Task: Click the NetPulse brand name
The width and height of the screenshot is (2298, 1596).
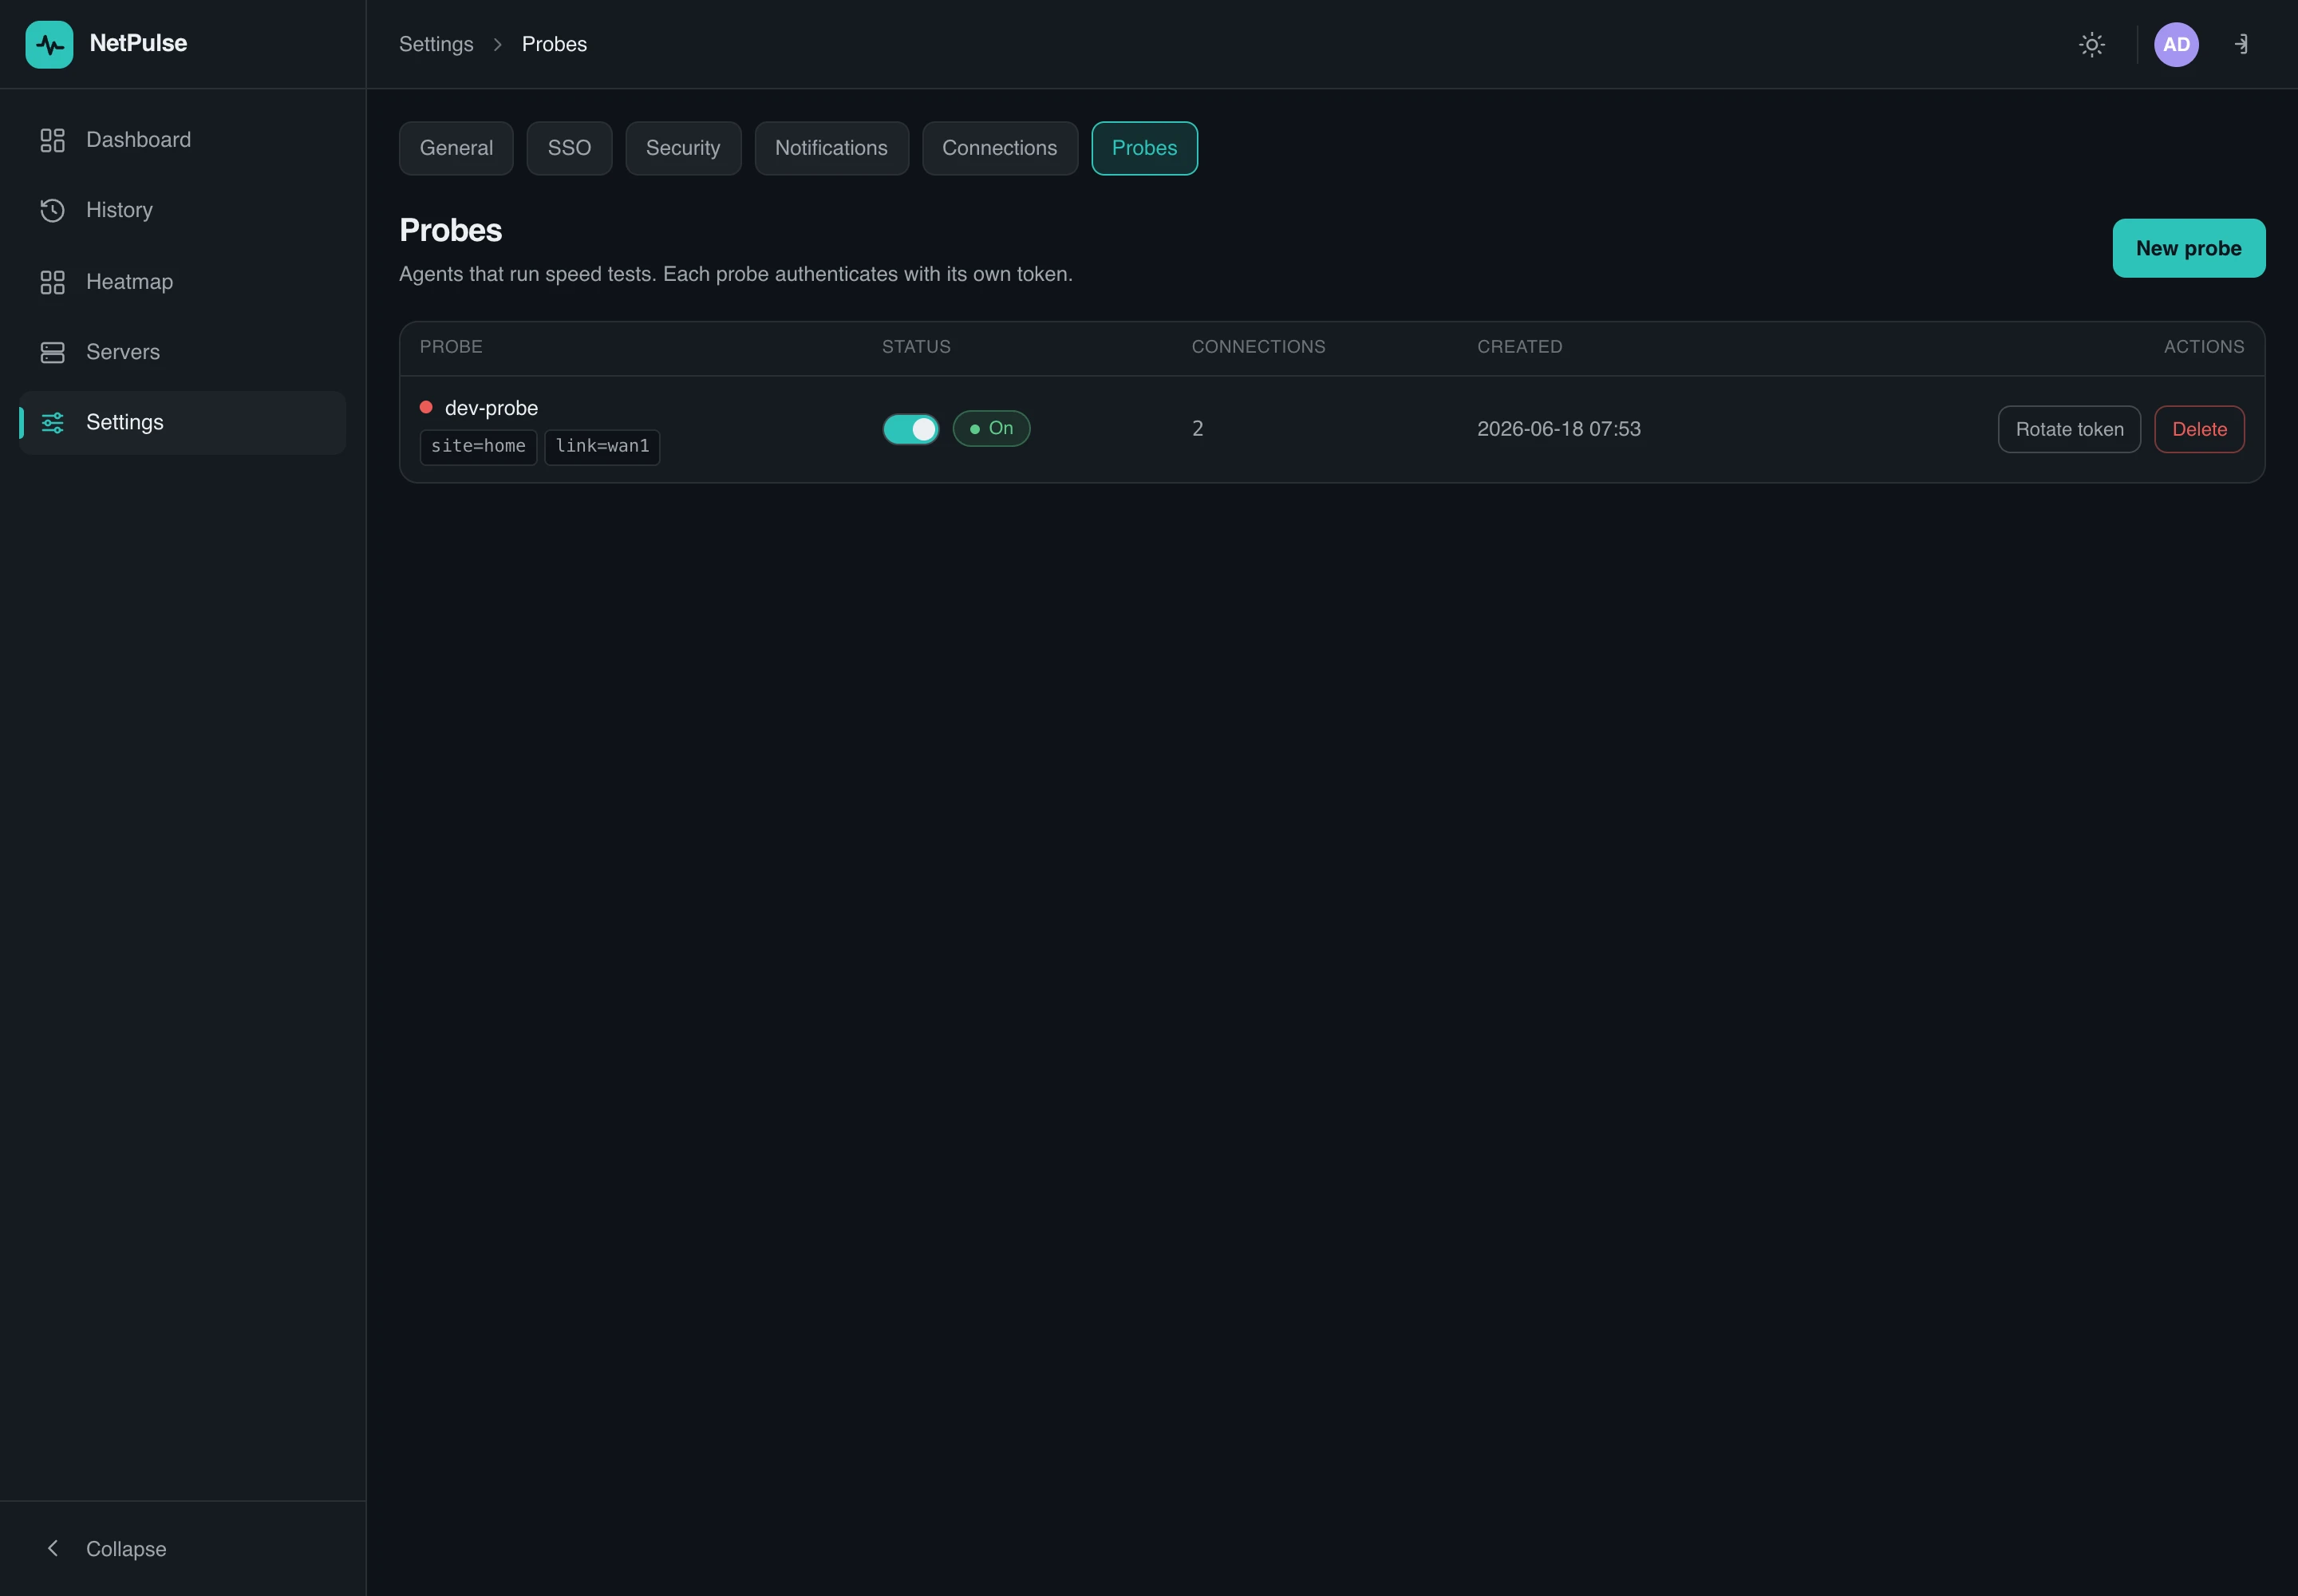Action: (138, 43)
